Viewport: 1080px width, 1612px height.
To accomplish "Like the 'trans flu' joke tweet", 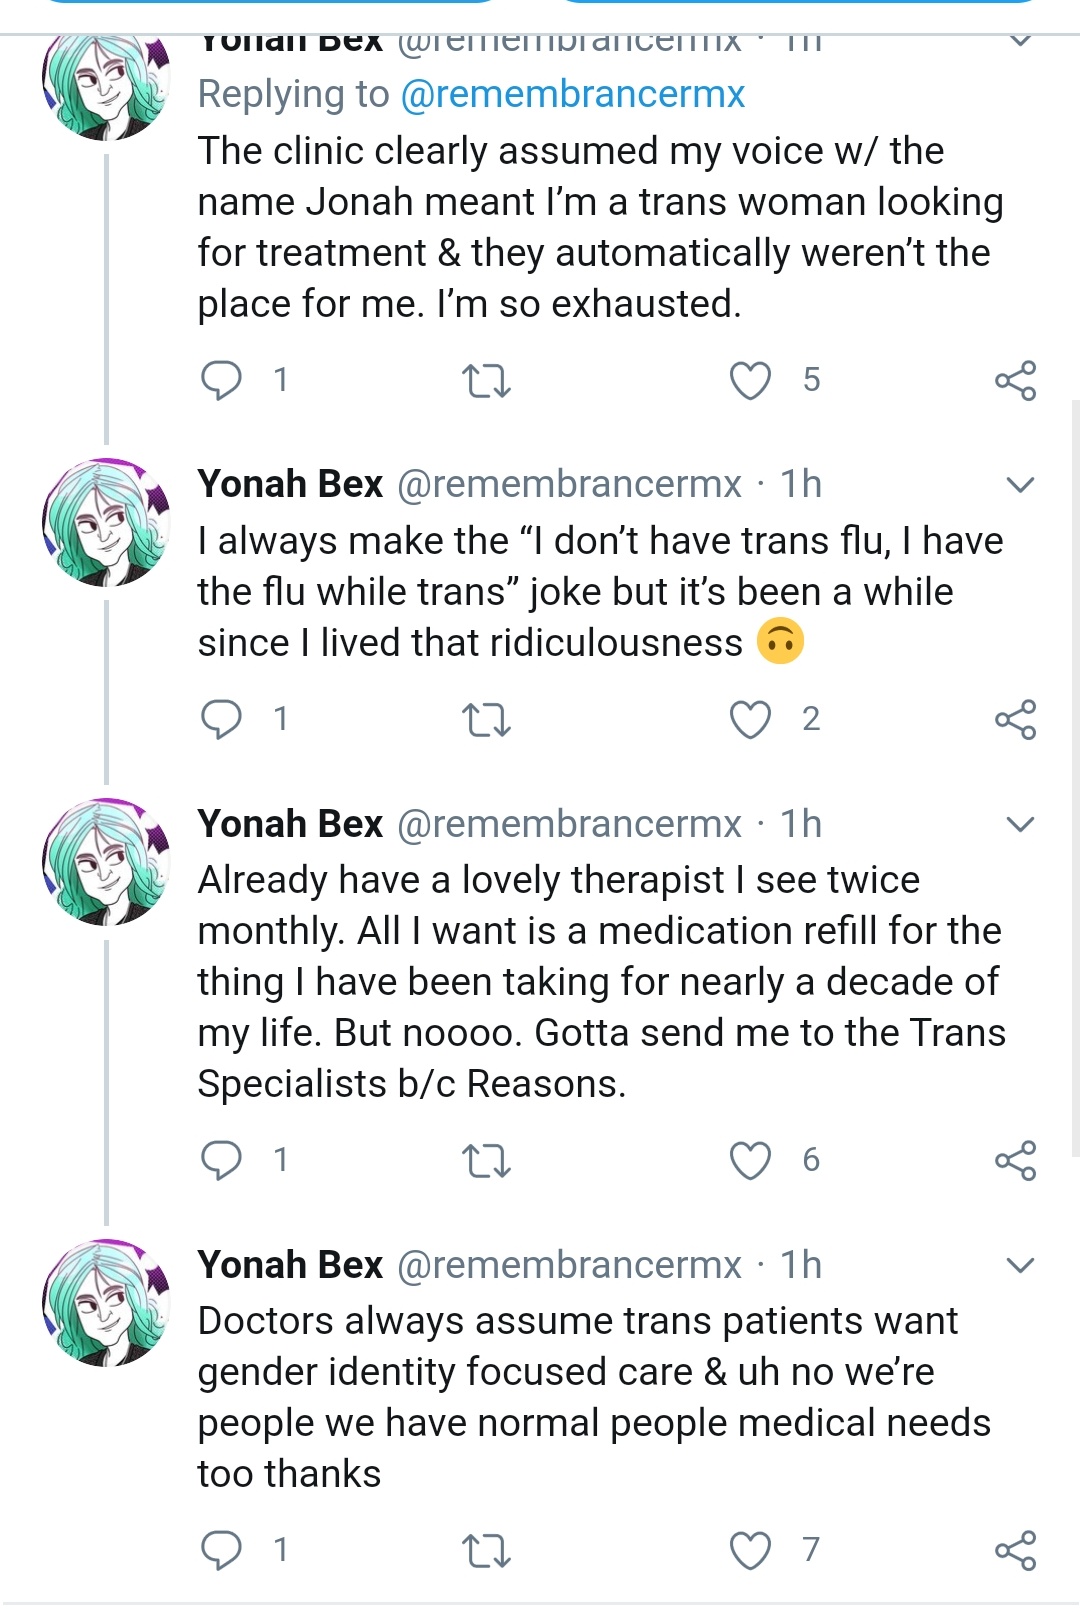I will point(750,720).
